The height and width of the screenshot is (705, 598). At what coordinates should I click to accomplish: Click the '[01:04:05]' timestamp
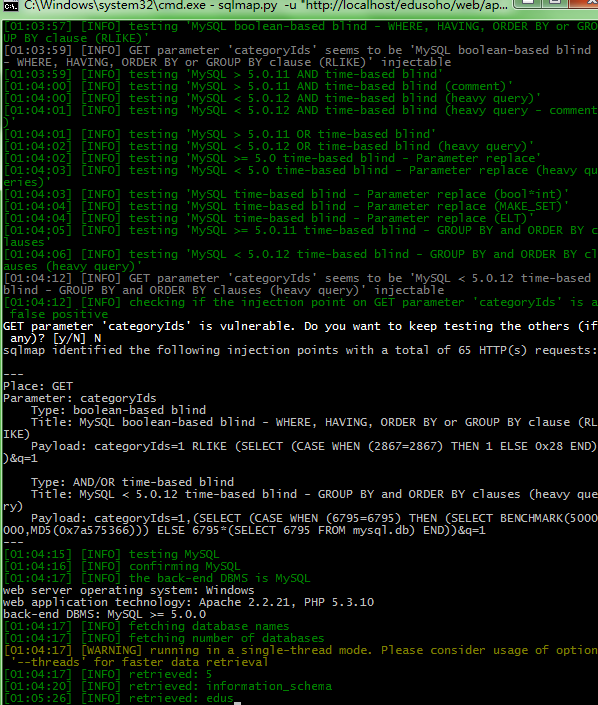[x=38, y=230]
